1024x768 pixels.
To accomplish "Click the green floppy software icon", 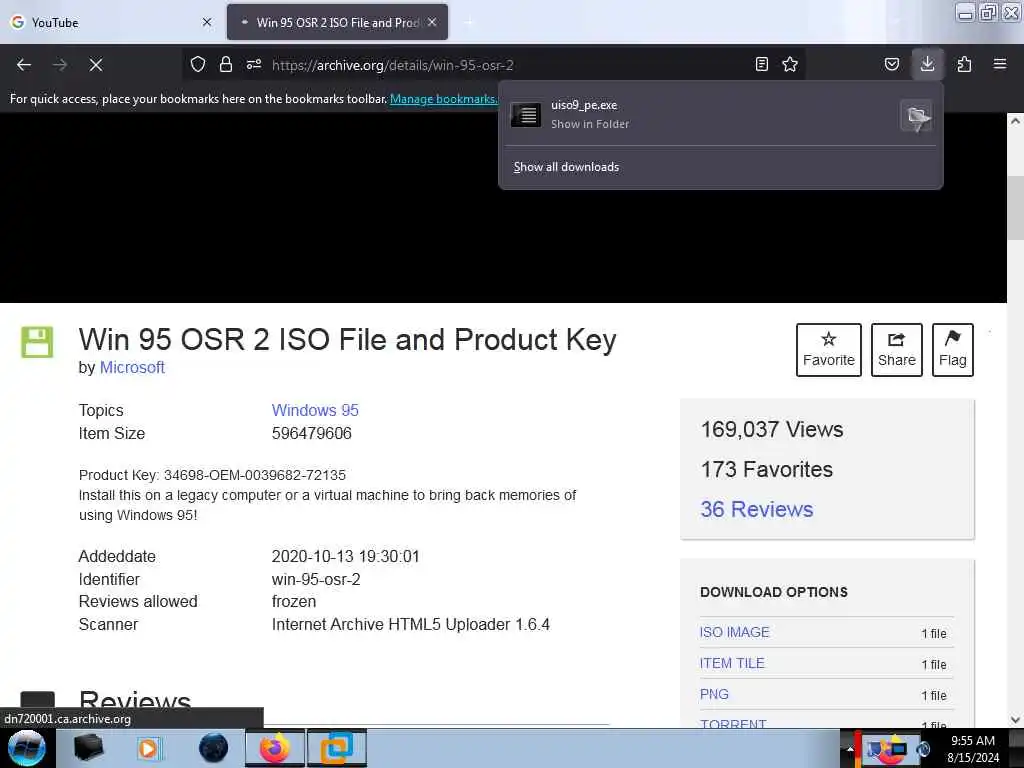I will click(37, 342).
